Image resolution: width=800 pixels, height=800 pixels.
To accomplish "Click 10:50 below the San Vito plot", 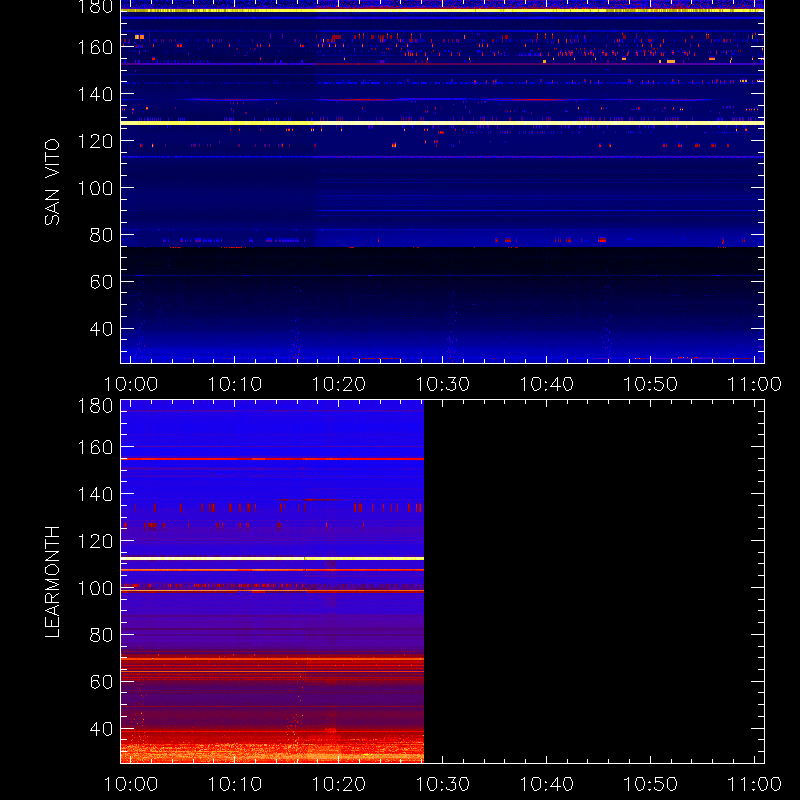I will 651,384.
